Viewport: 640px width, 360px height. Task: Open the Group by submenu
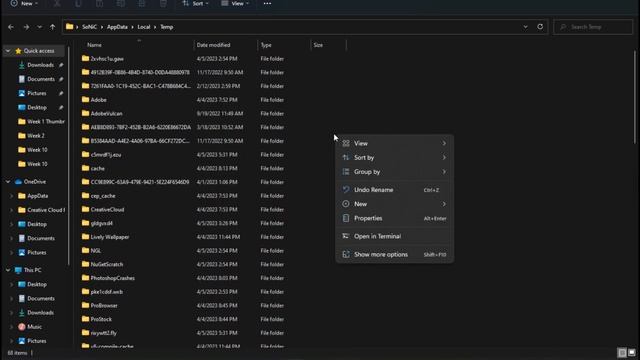[394, 172]
